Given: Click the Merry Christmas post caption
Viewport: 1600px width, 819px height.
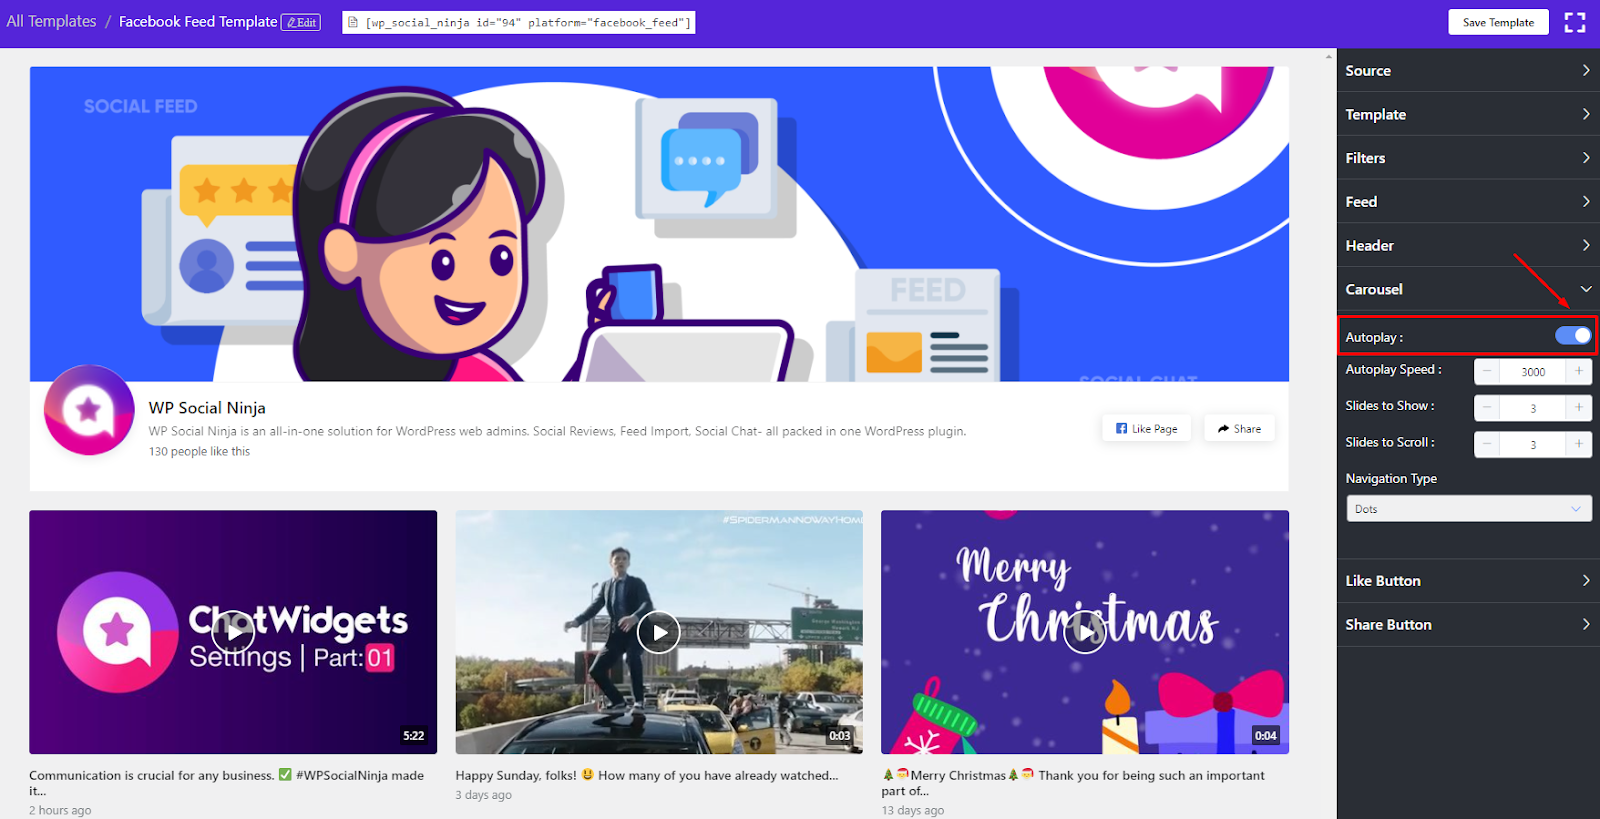Looking at the screenshot, I should 1073,782.
